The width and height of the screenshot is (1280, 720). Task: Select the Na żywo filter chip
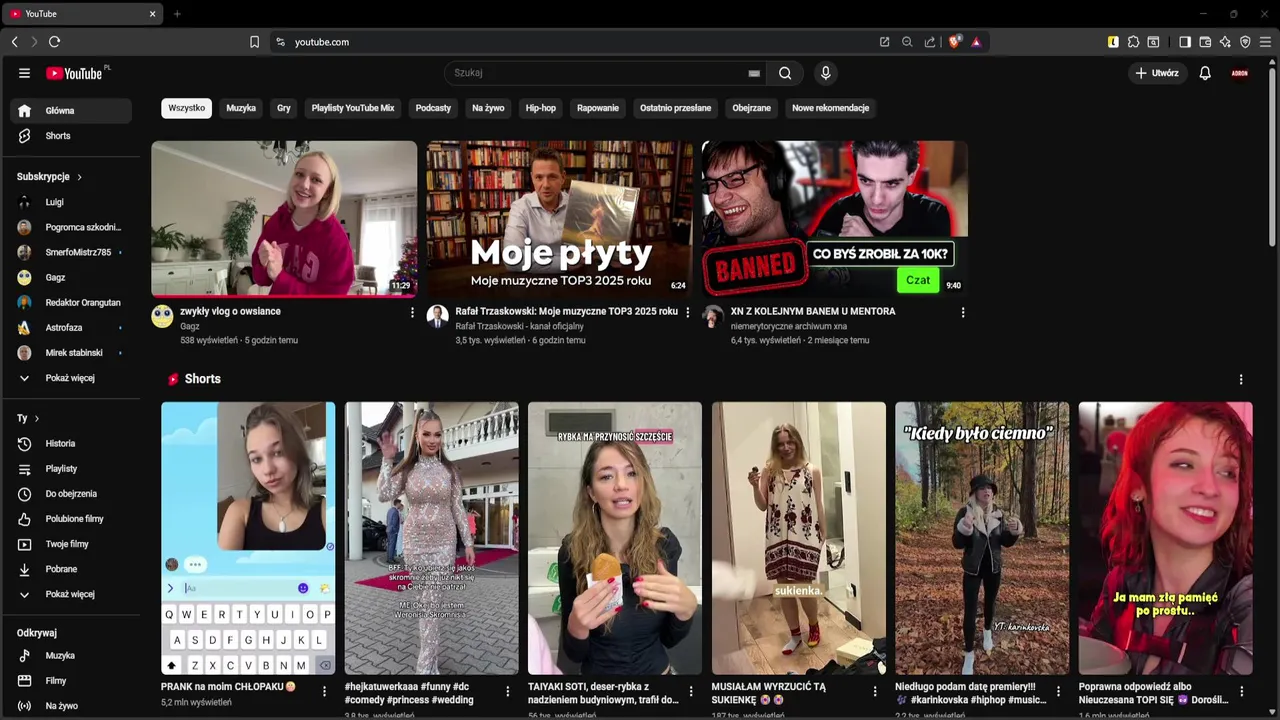coord(488,108)
